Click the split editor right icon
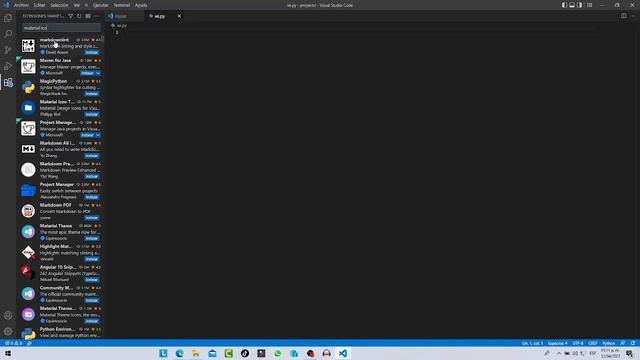The width and height of the screenshot is (640, 360). point(623,16)
